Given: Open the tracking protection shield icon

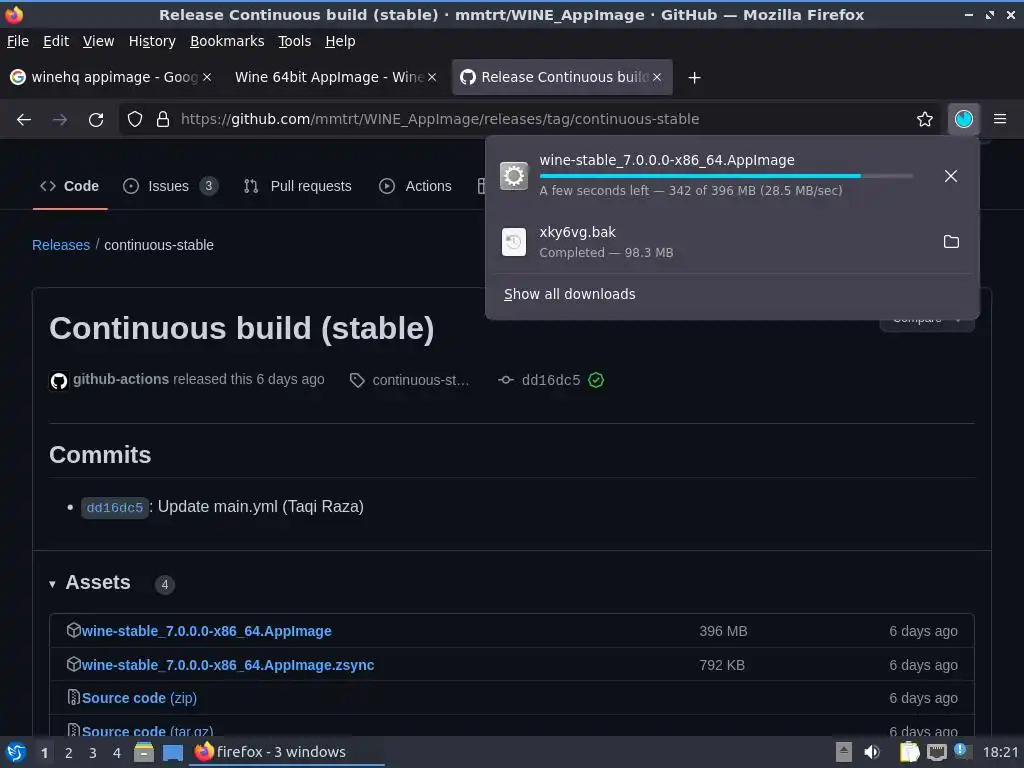Looking at the screenshot, I should pos(135,119).
